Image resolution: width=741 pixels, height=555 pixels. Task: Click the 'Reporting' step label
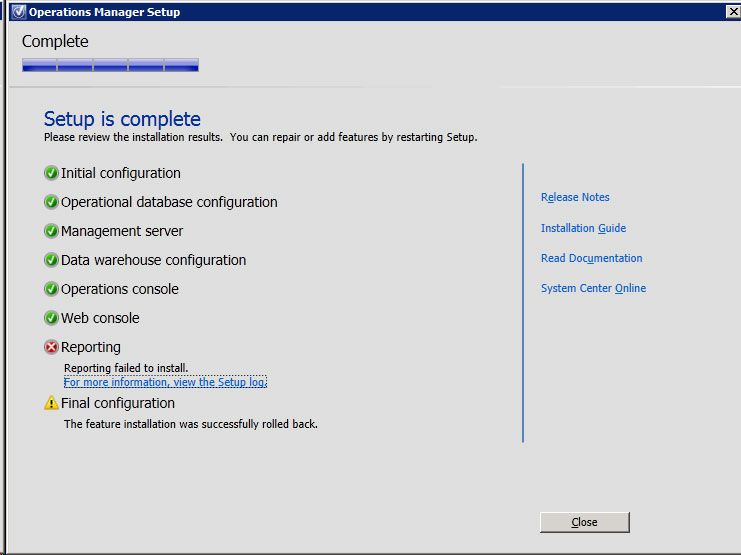point(91,347)
